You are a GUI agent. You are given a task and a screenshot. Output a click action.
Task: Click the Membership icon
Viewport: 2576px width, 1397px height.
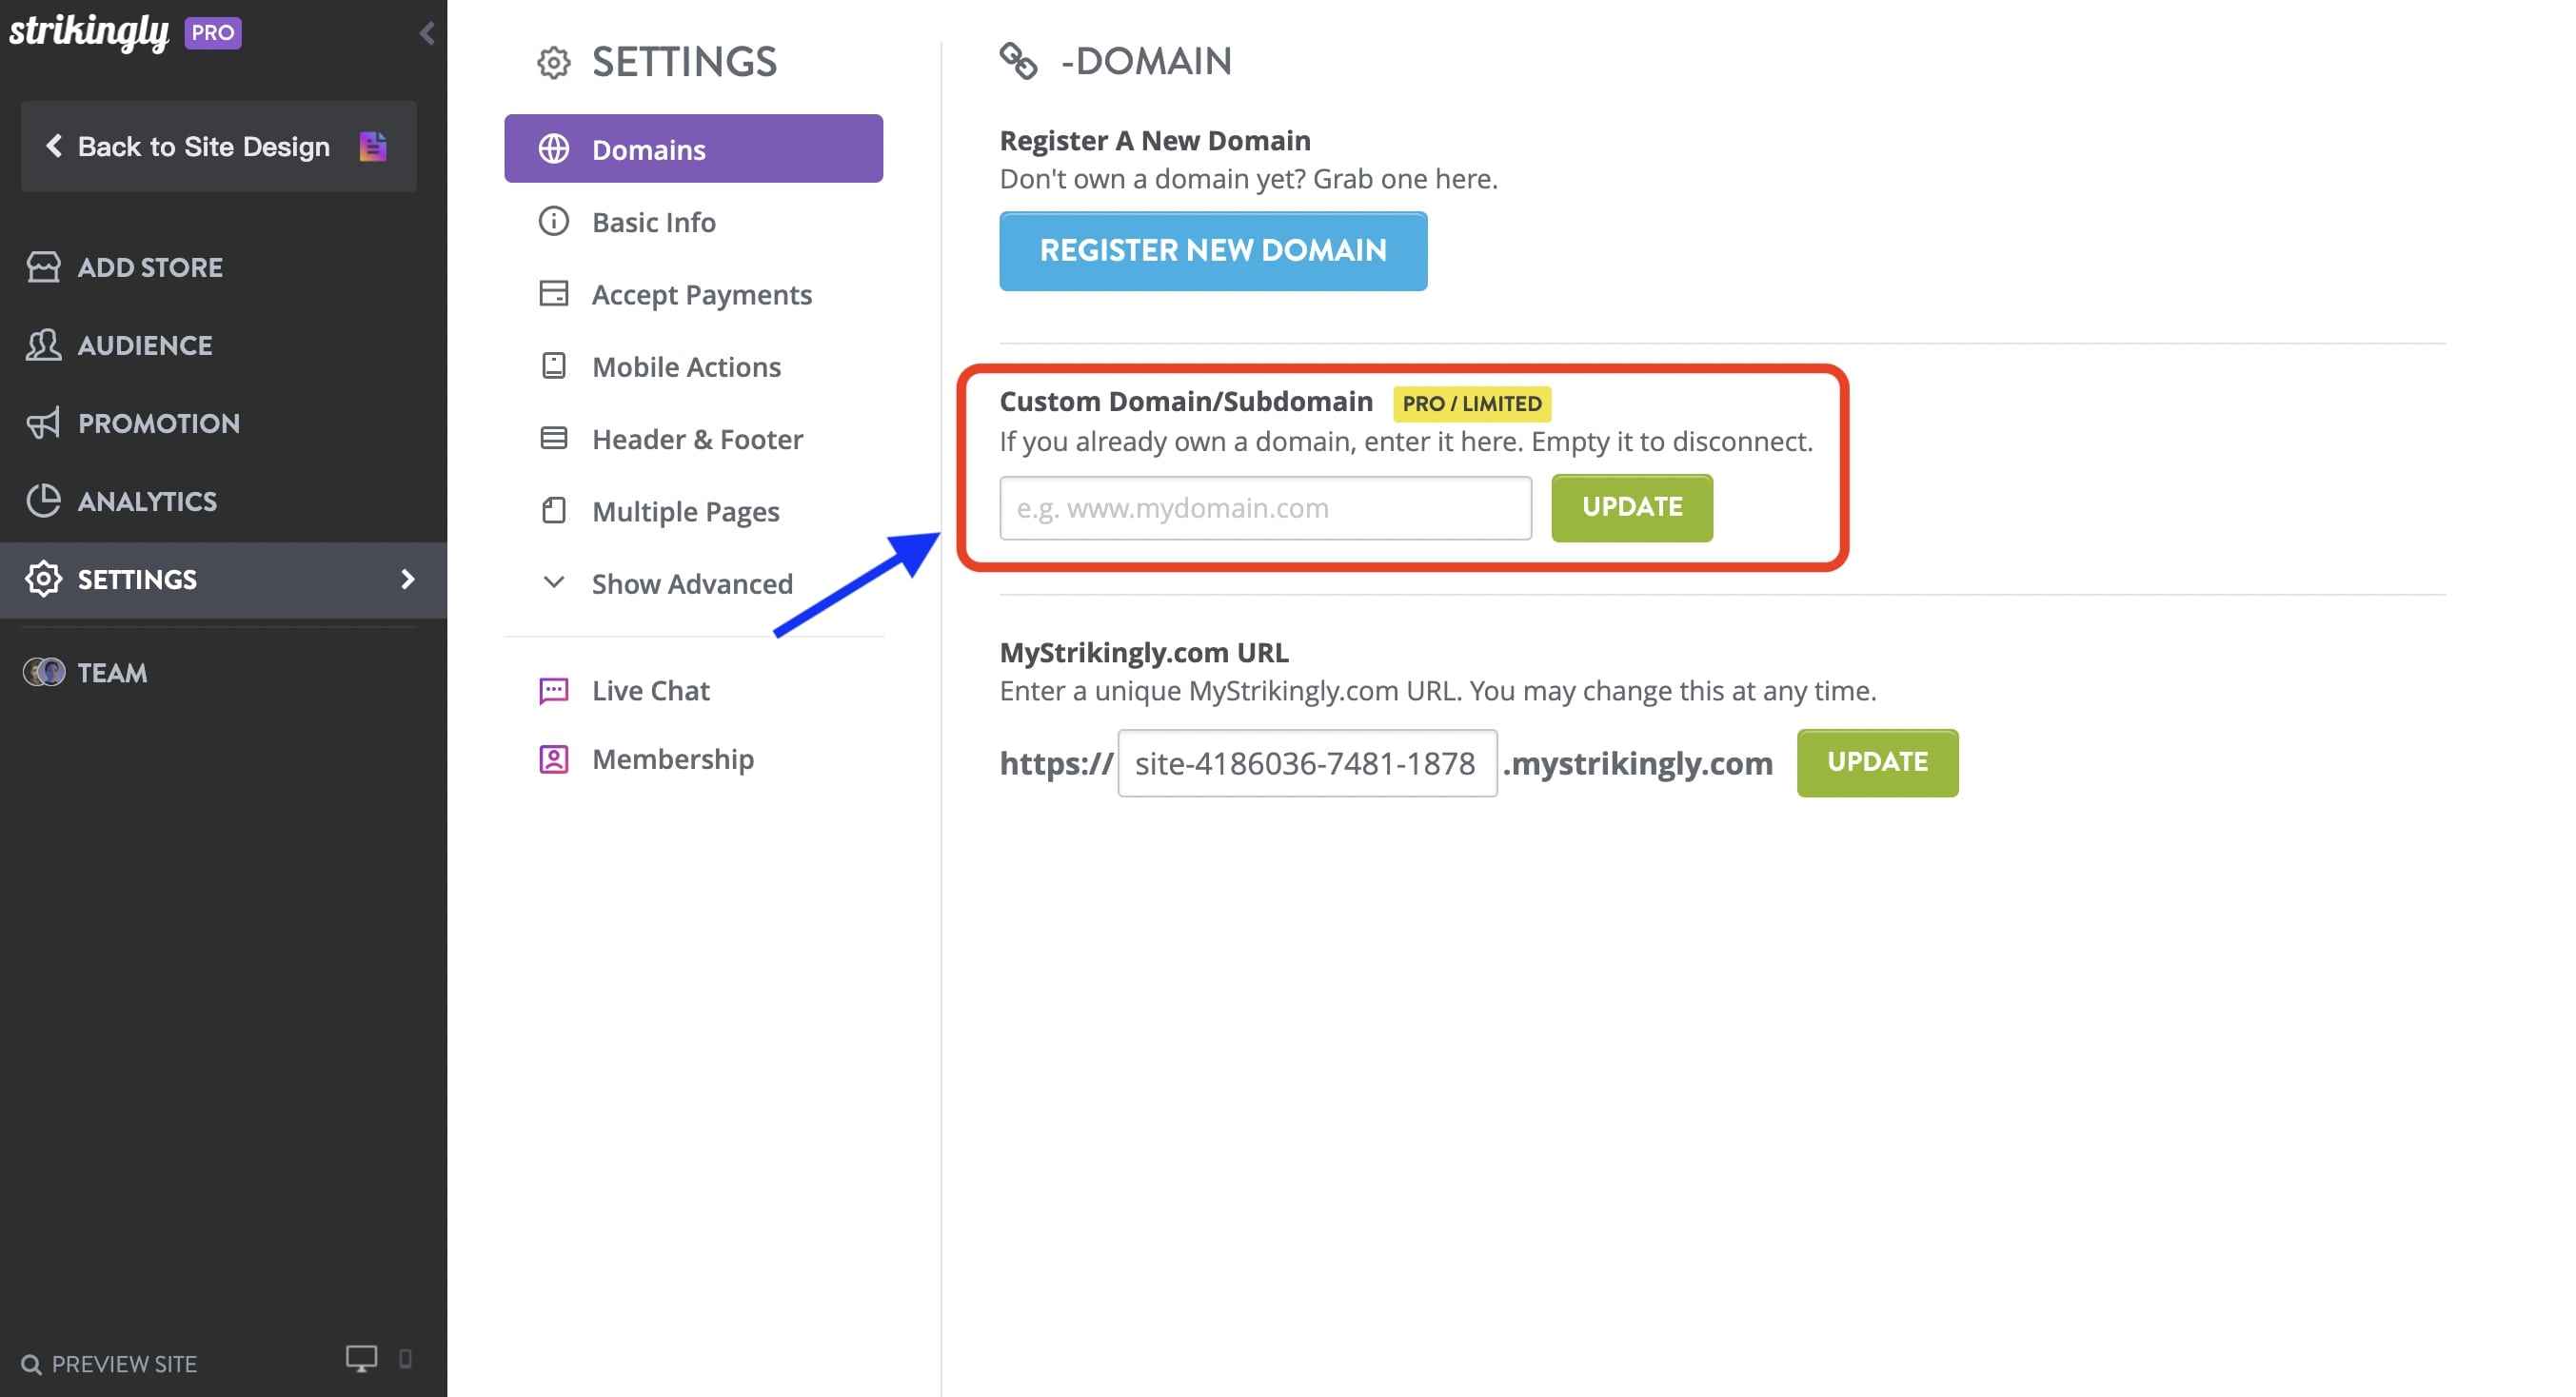[x=554, y=759]
